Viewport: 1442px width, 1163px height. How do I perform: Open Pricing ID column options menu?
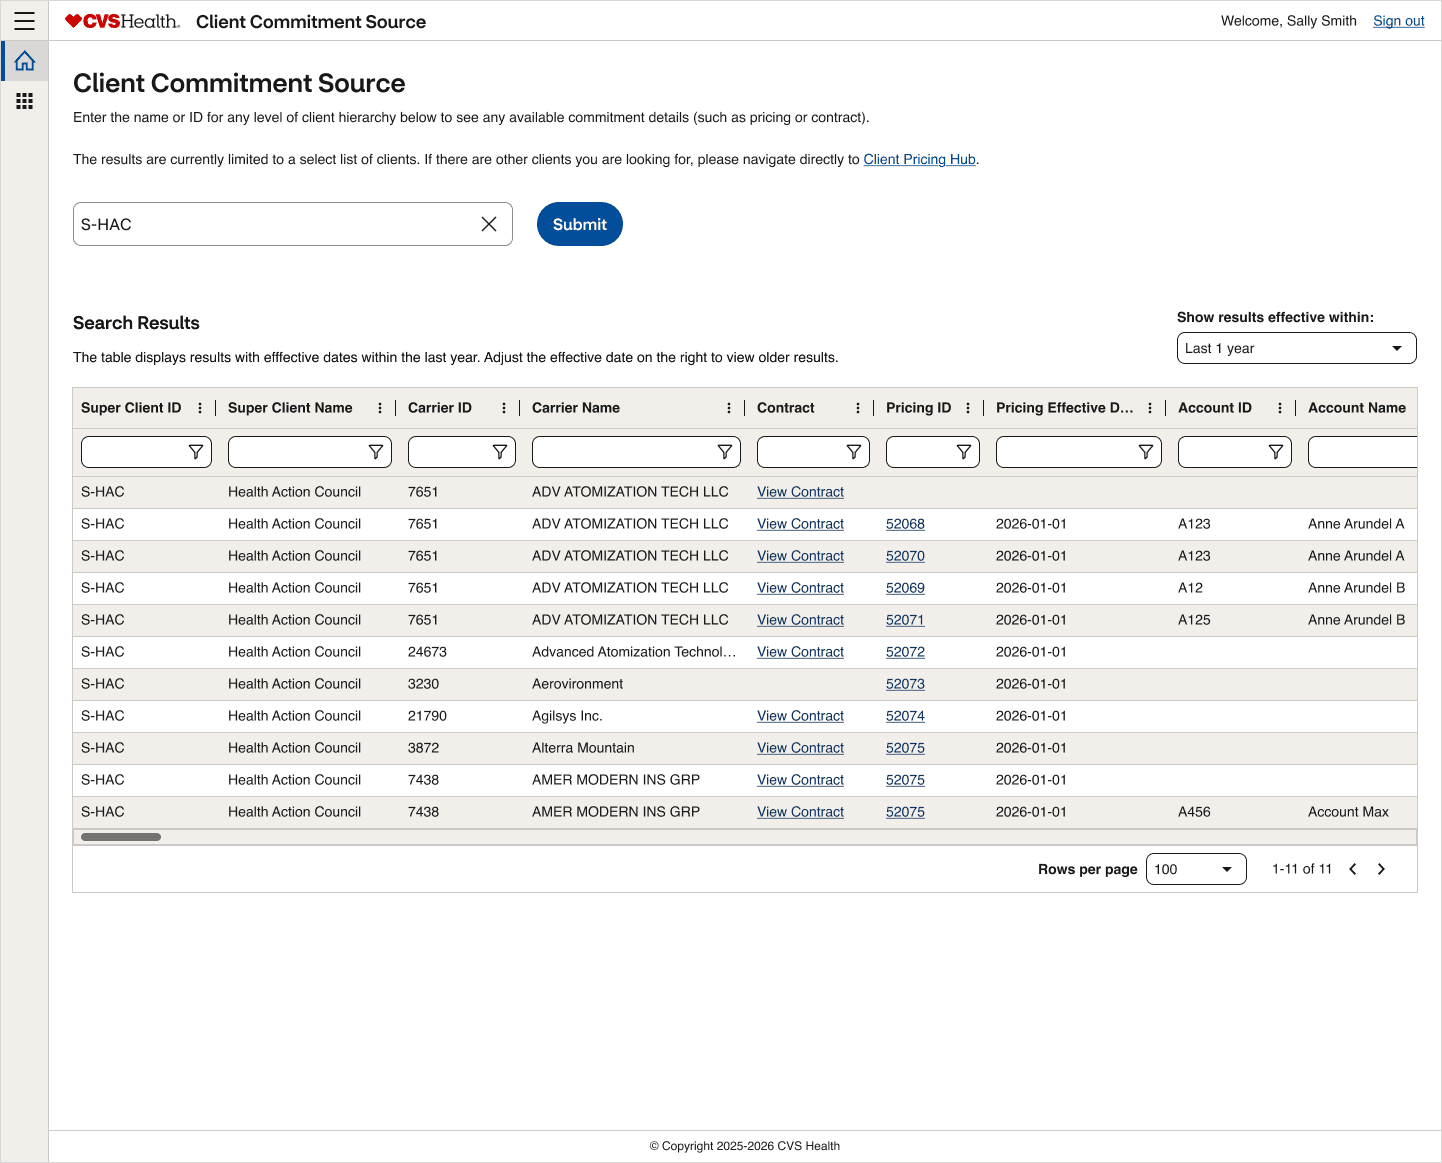click(968, 408)
